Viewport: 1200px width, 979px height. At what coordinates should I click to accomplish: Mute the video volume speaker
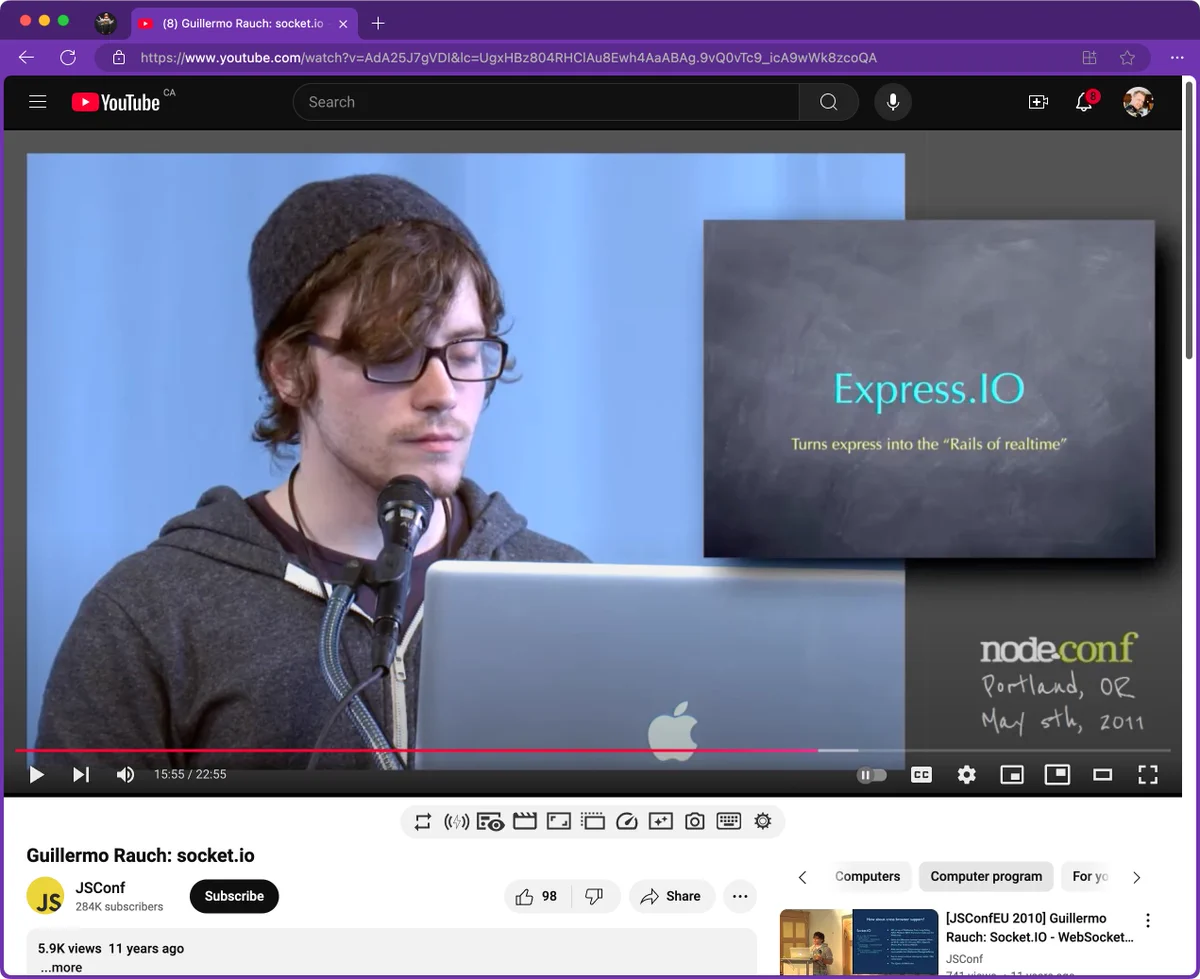click(125, 774)
